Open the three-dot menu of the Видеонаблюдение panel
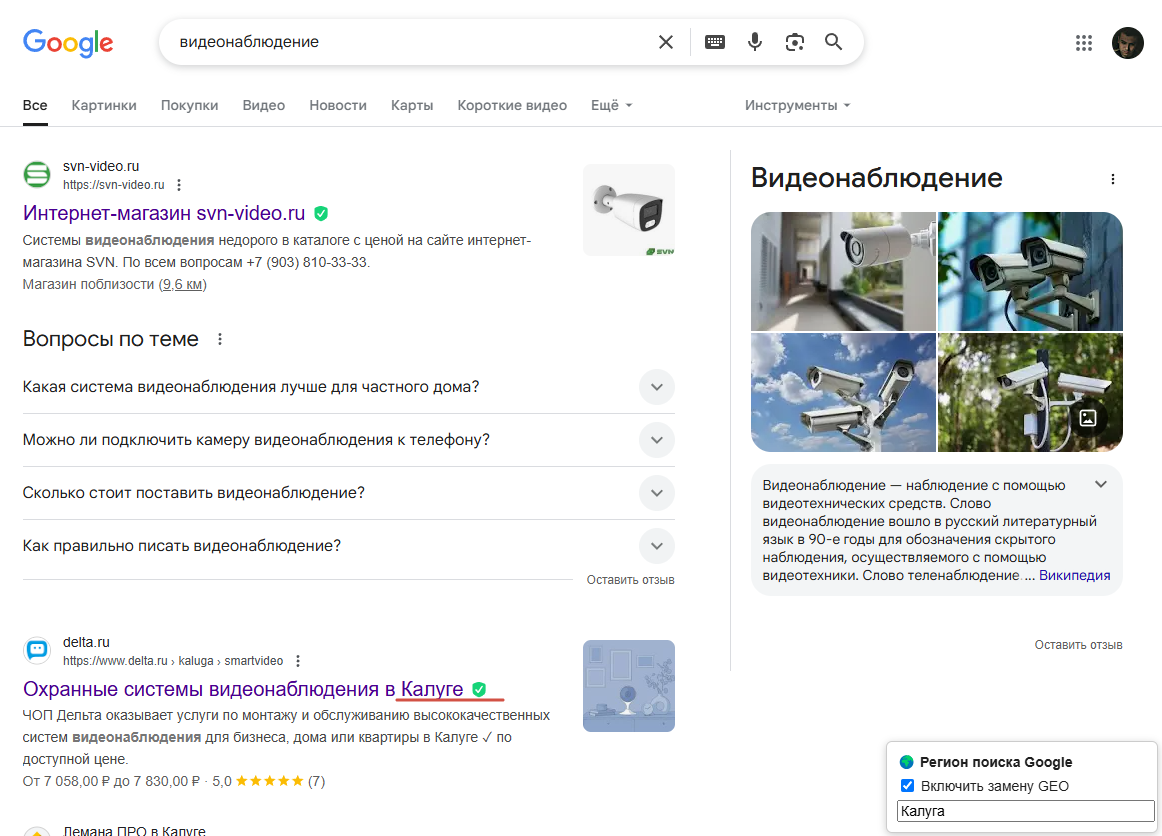Viewport: 1162px width, 836px height. coord(1113,178)
